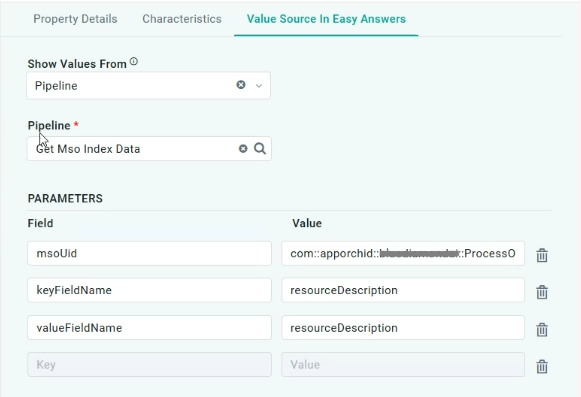Select Value Source In Easy Answers tab
Screen dimensions: 581x397
point(326,19)
